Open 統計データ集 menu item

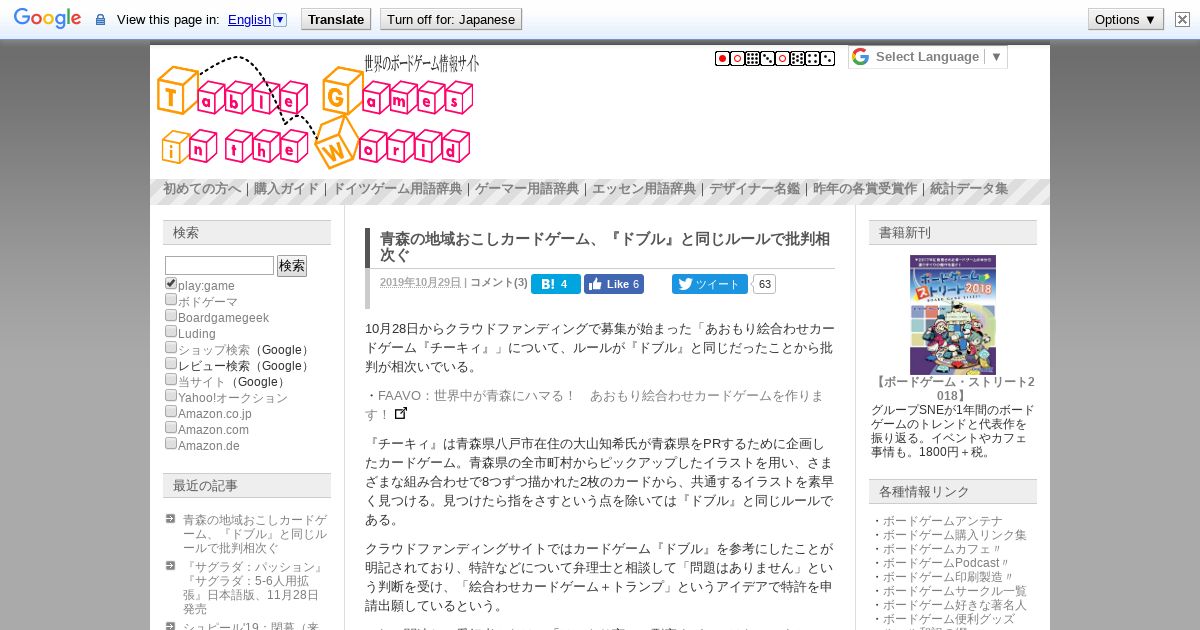[969, 189]
